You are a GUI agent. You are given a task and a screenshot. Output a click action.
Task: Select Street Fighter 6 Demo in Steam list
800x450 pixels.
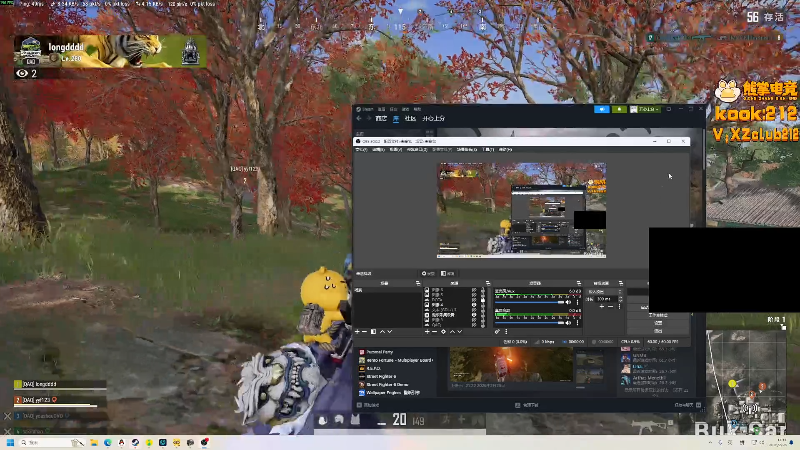[387, 385]
